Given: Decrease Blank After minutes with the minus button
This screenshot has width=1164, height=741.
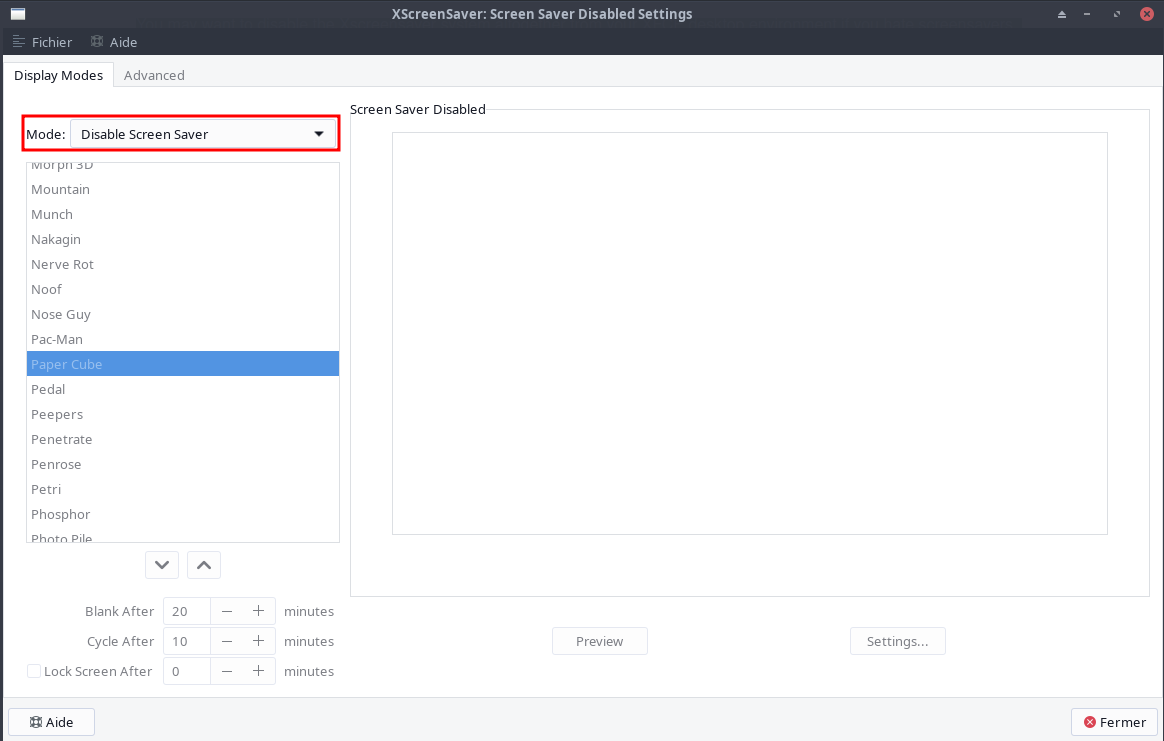Looking at the screenshot, I should point(227,611).
